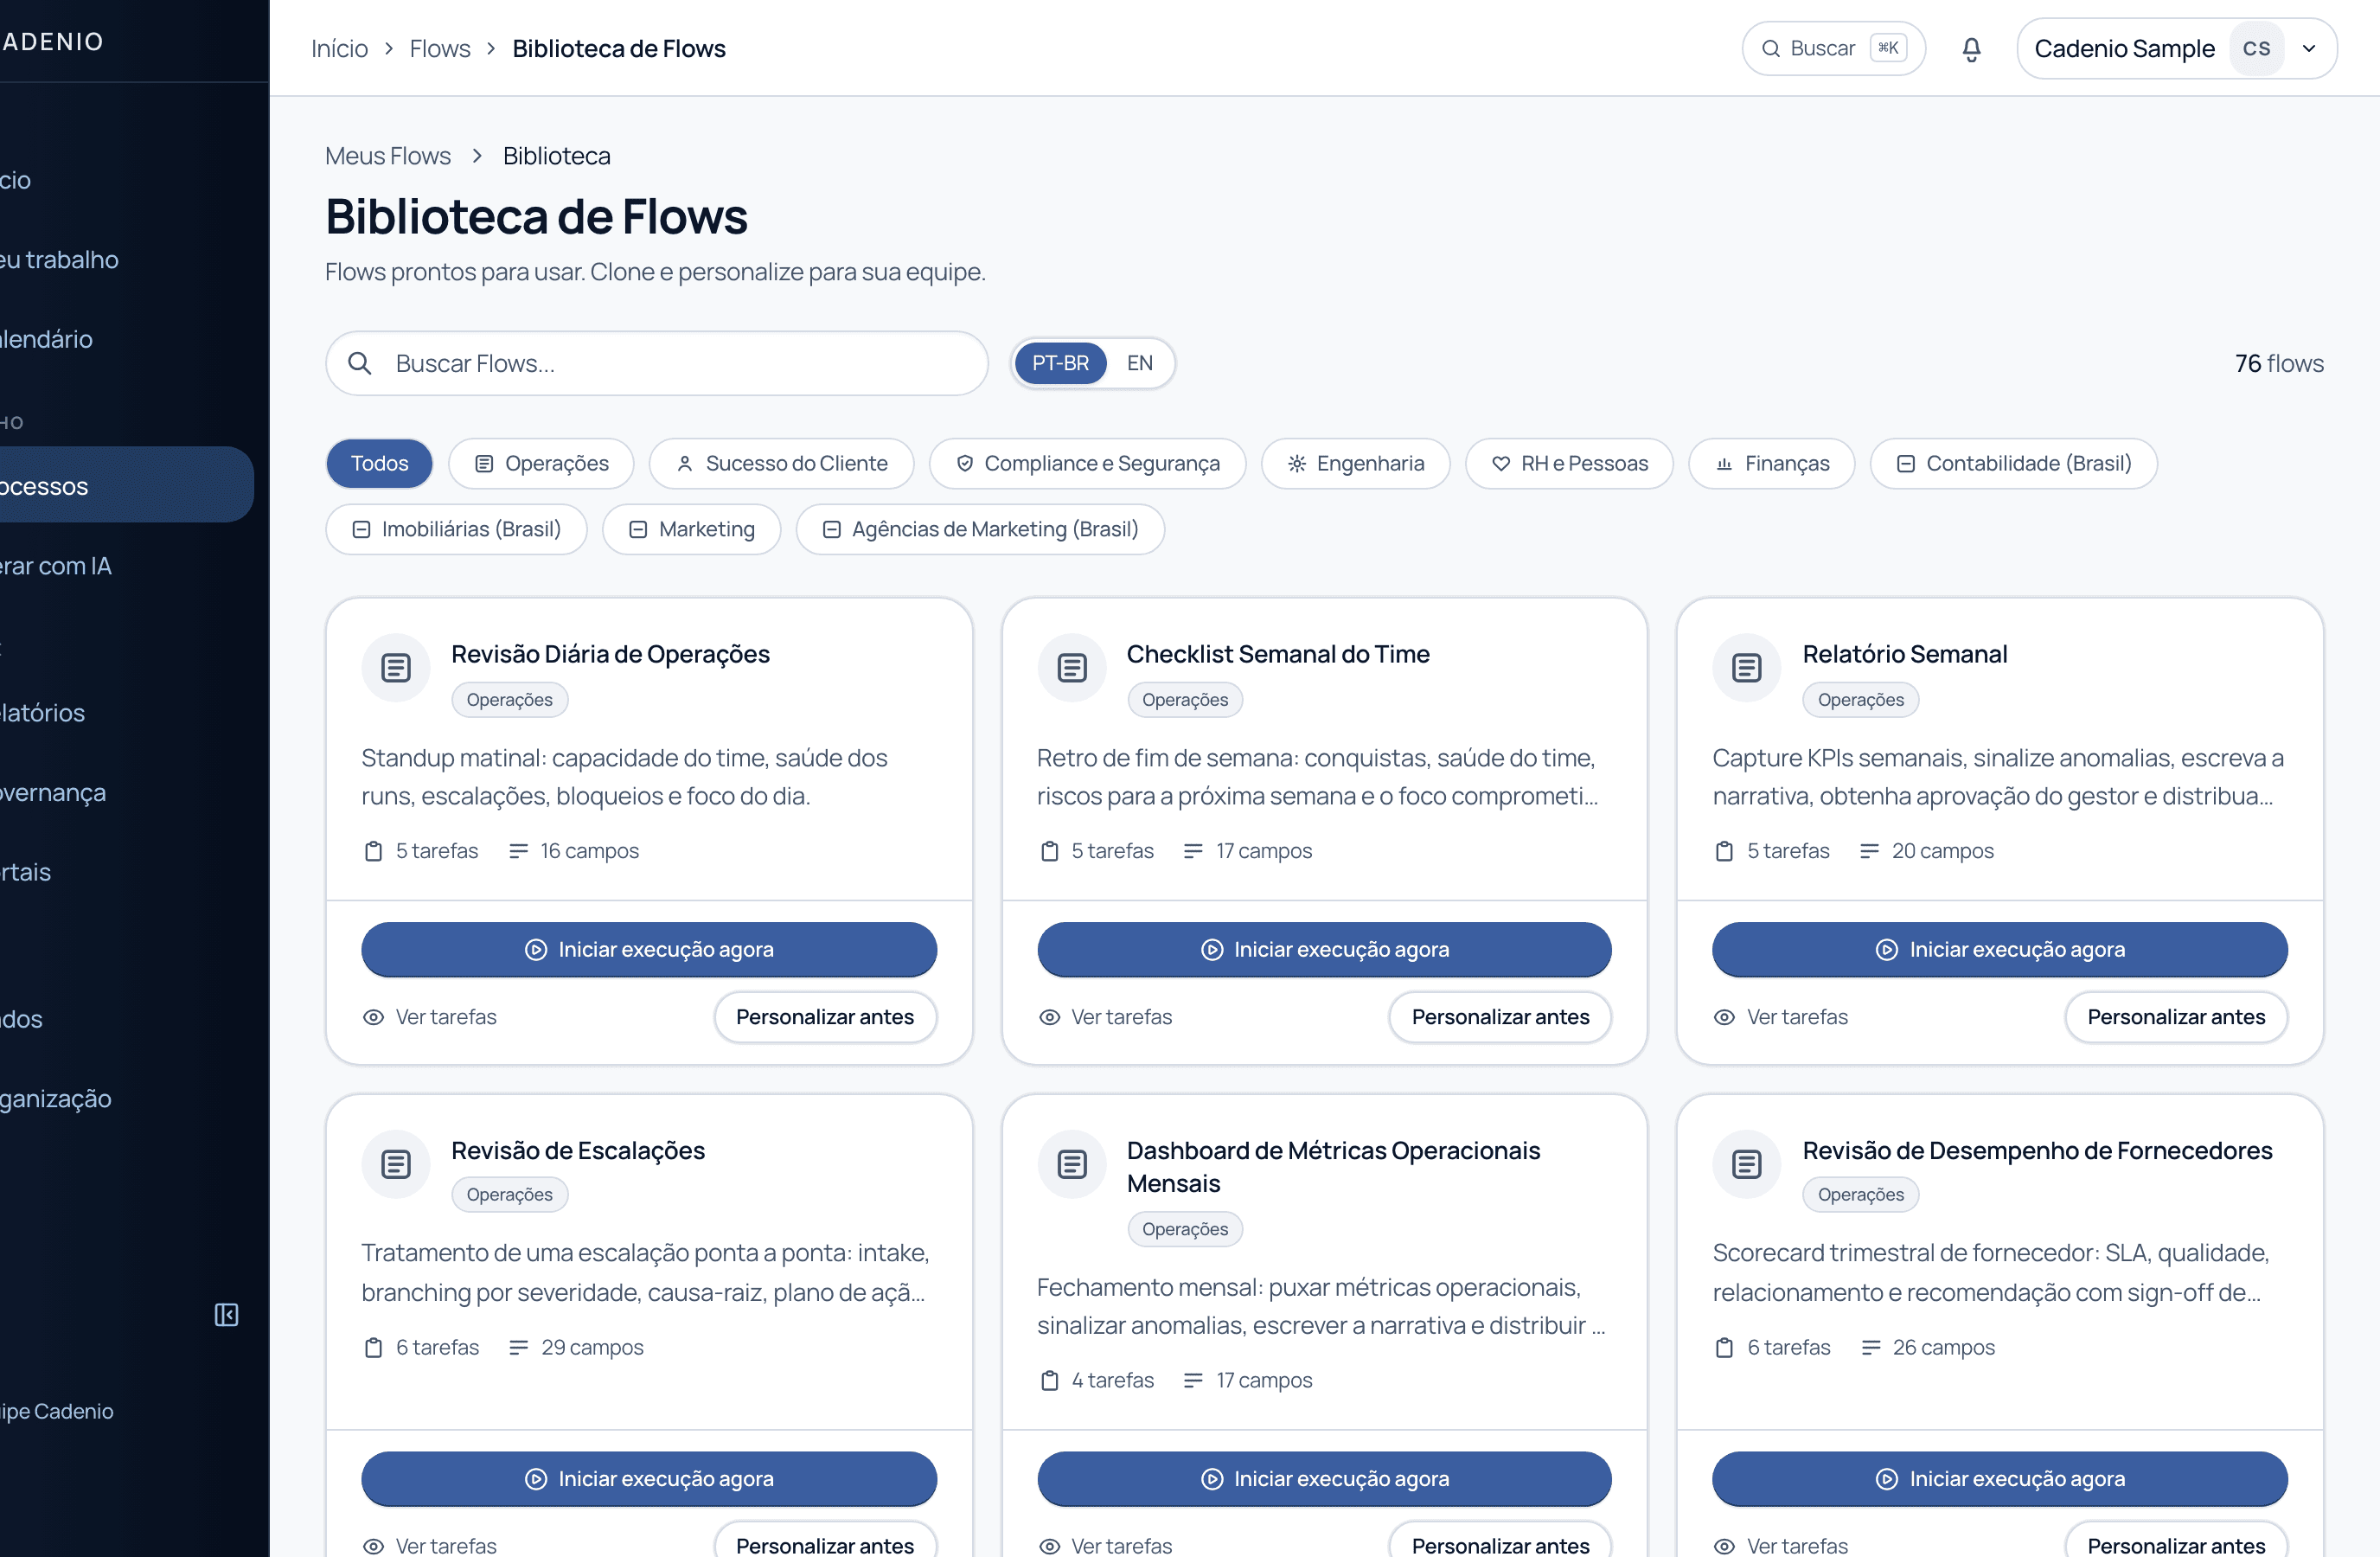The height and width of the screenshot is (1557, 2380).
Task: Click the notification bell icon
Action: 1971,49
